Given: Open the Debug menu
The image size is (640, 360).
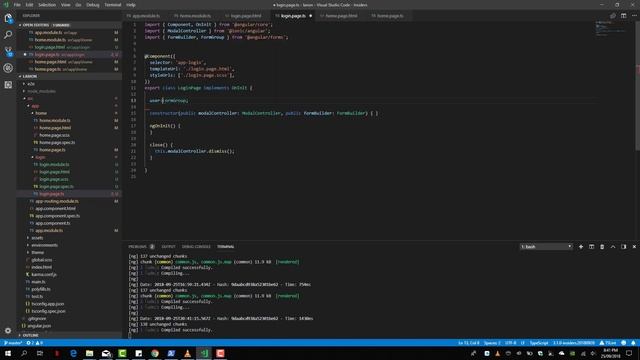Looking at the screenshot, I should [x=93, y=5].
